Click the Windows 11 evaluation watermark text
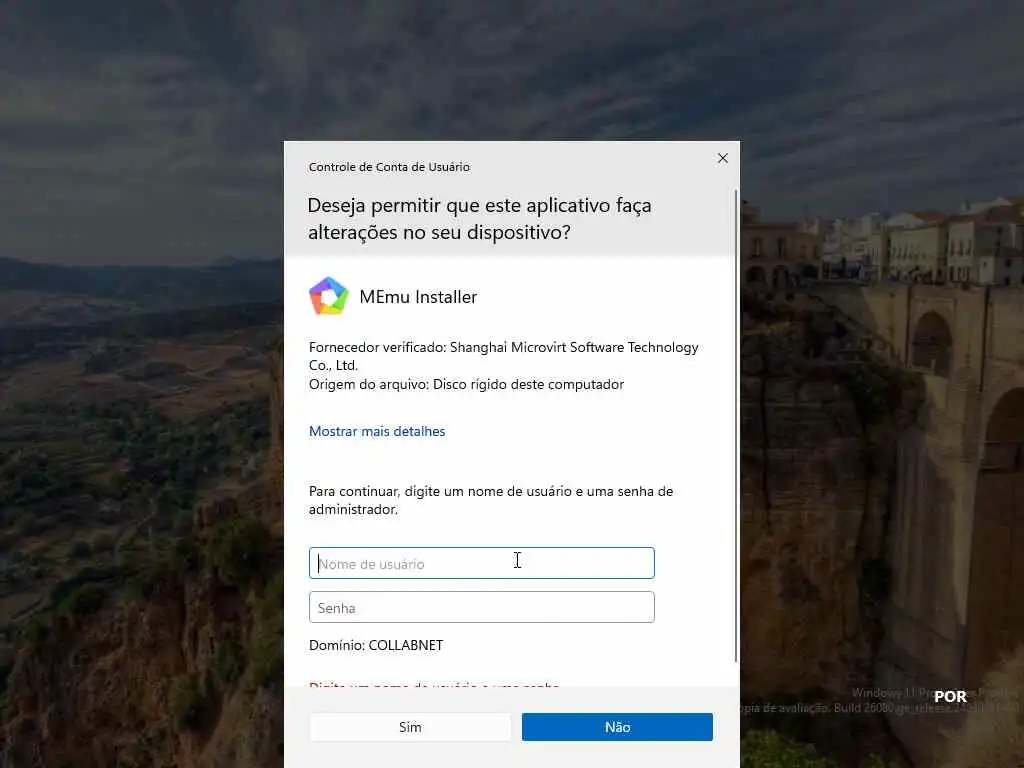 tap(882, 700)
